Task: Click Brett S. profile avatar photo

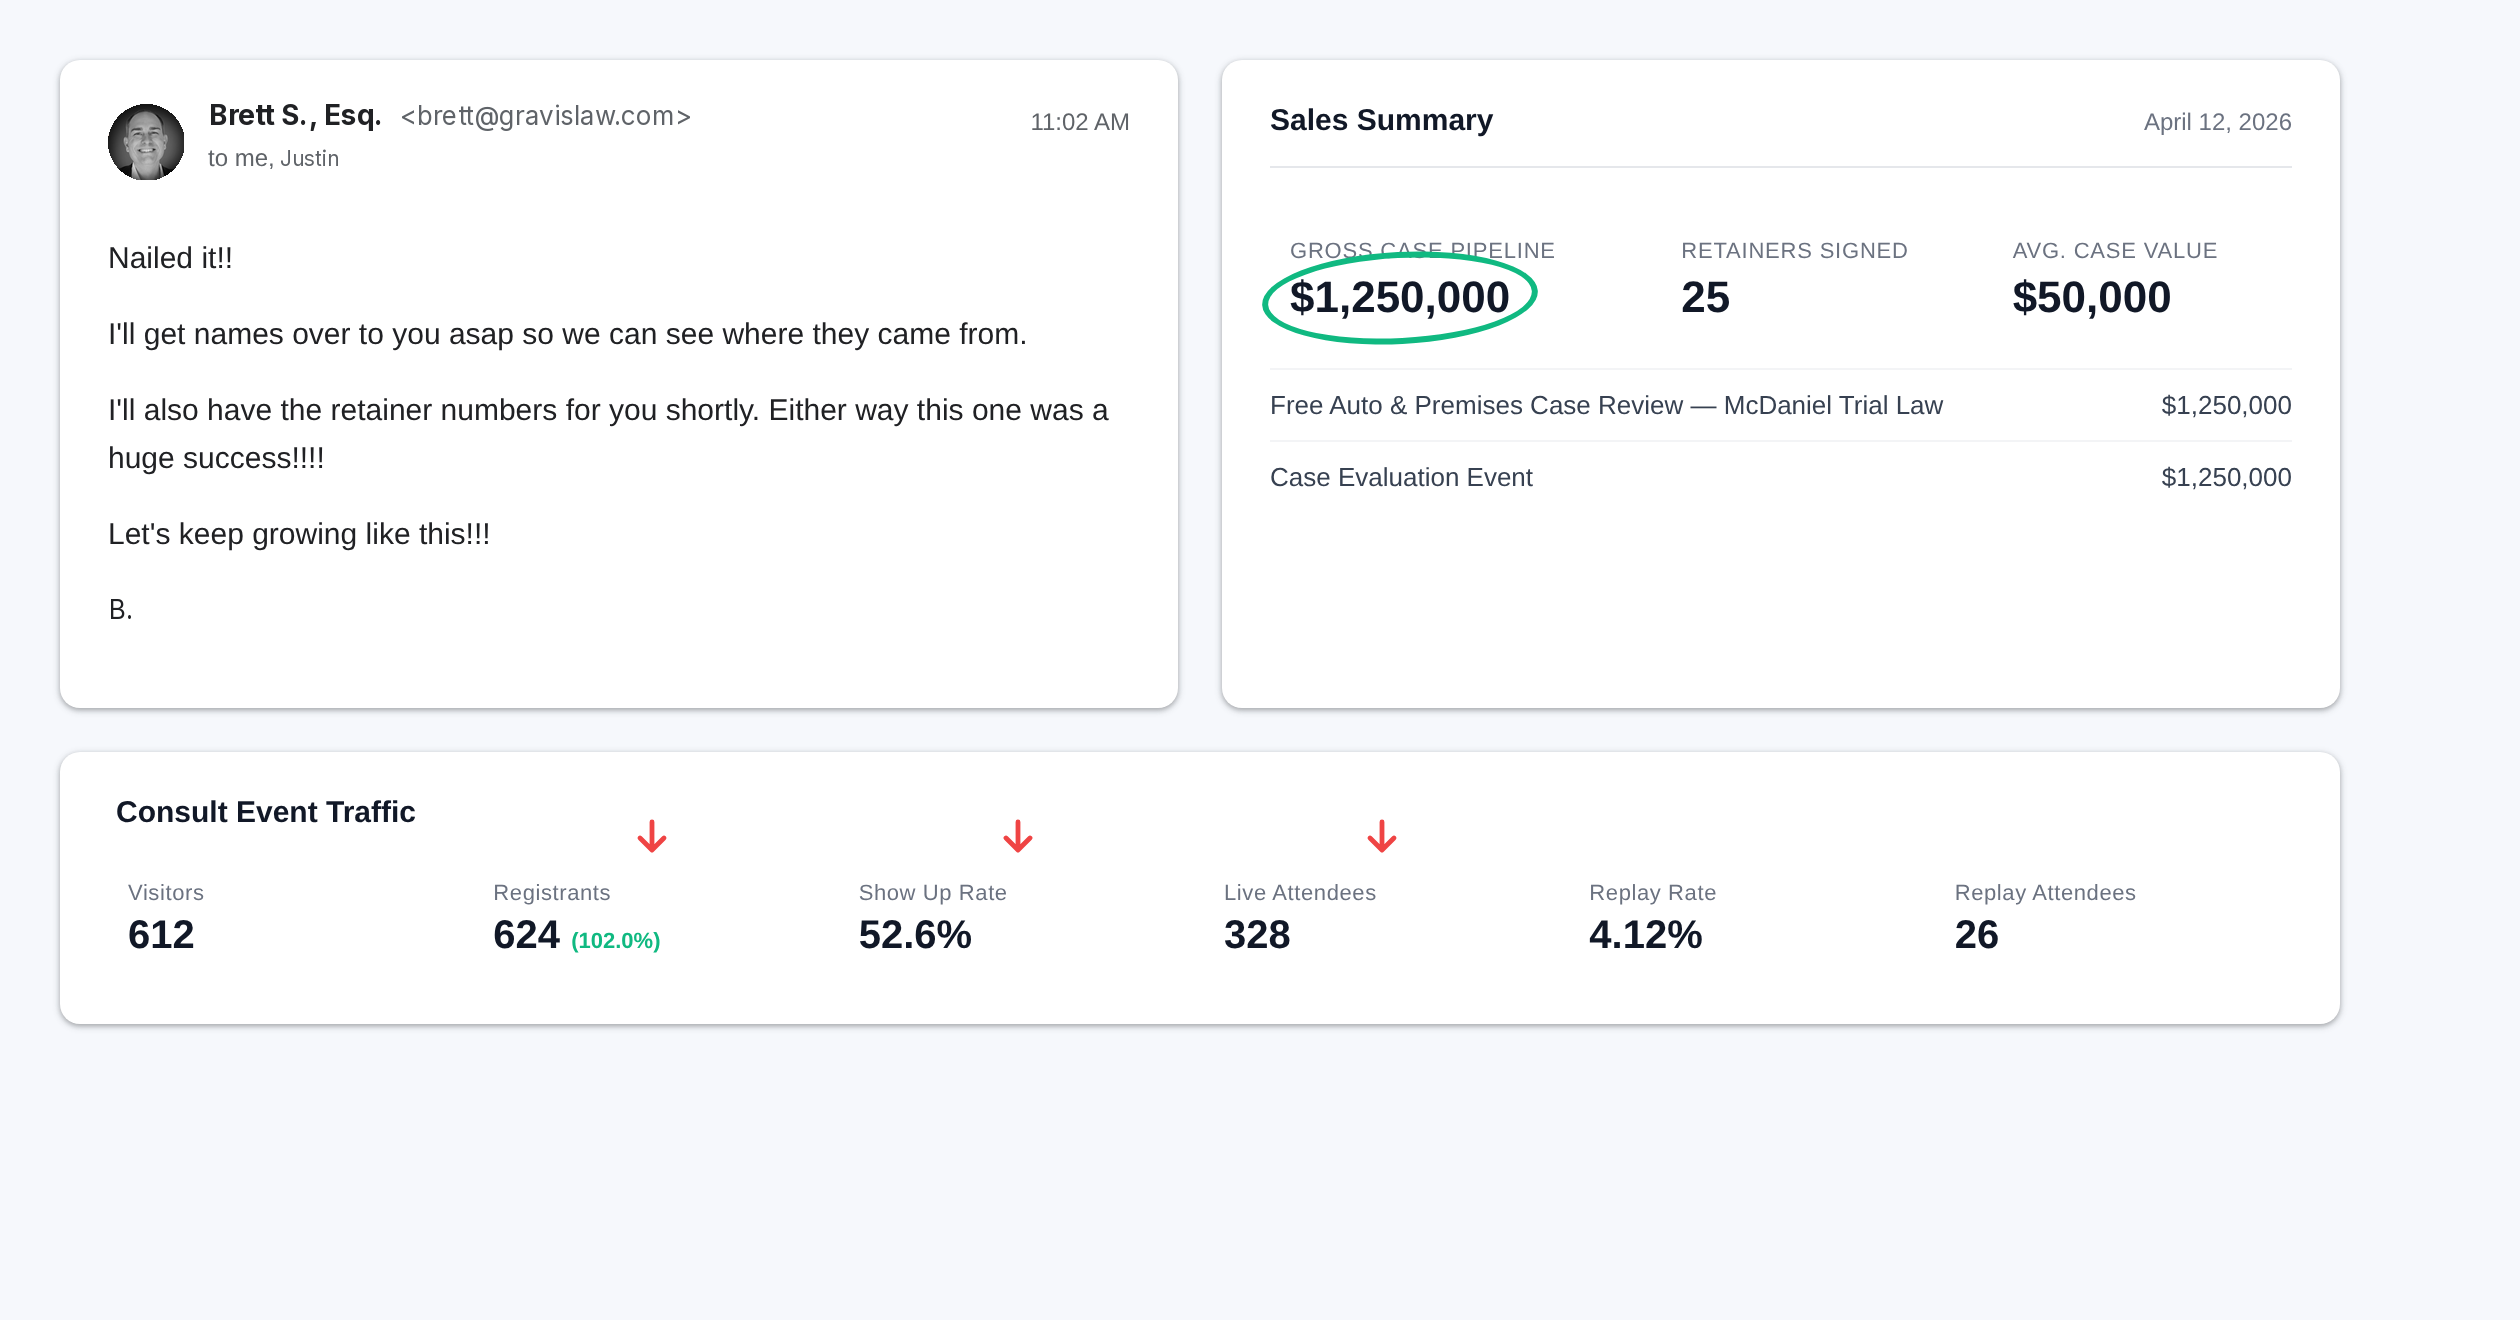Action: coord(146,142)
